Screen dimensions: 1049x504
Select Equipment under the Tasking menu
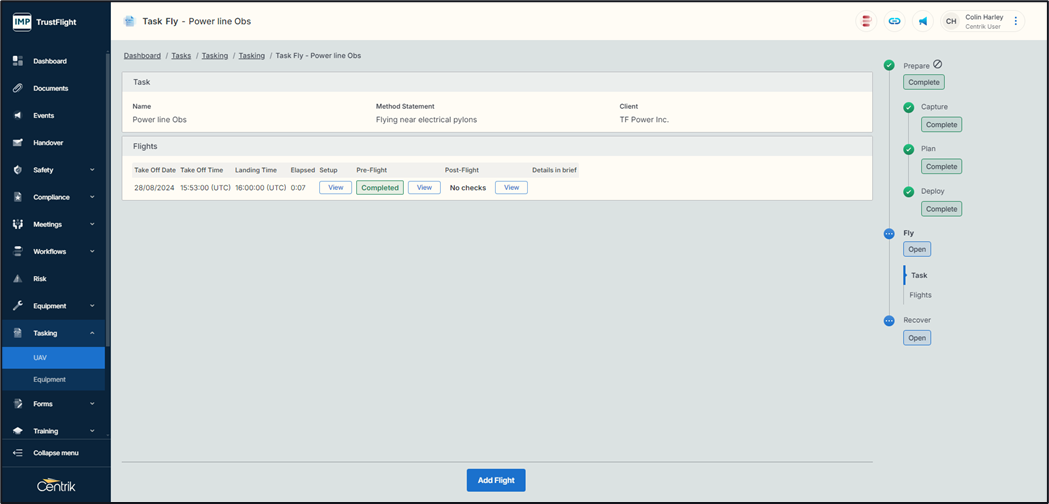[x=50, y=379]
